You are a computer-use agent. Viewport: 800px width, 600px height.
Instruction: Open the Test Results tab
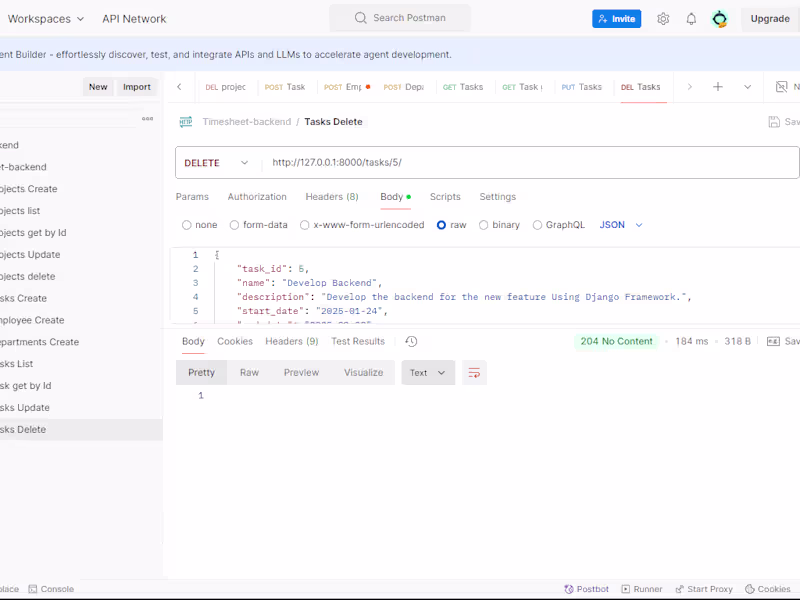click(358, 341)
